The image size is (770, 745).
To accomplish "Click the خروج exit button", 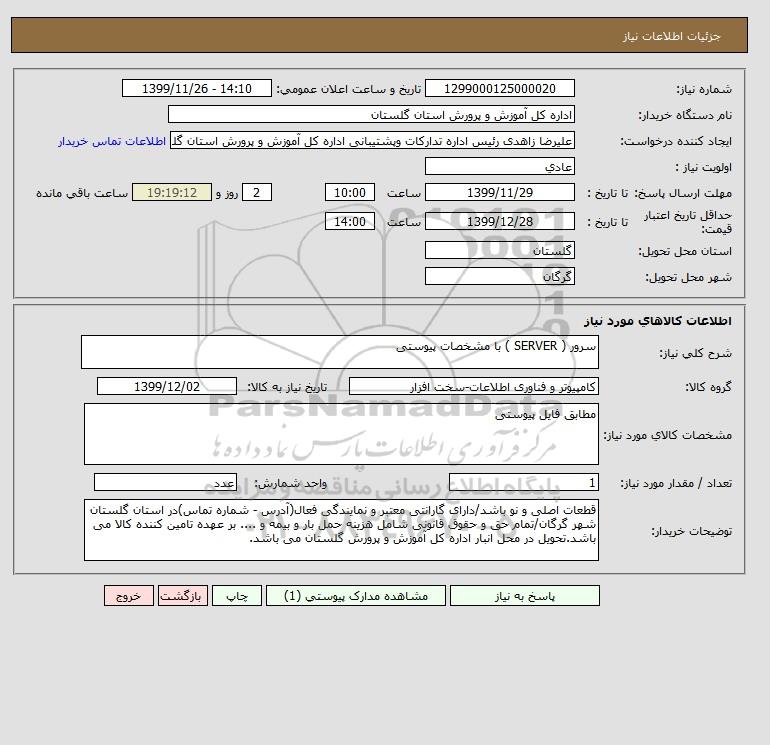I will point(129,596).
